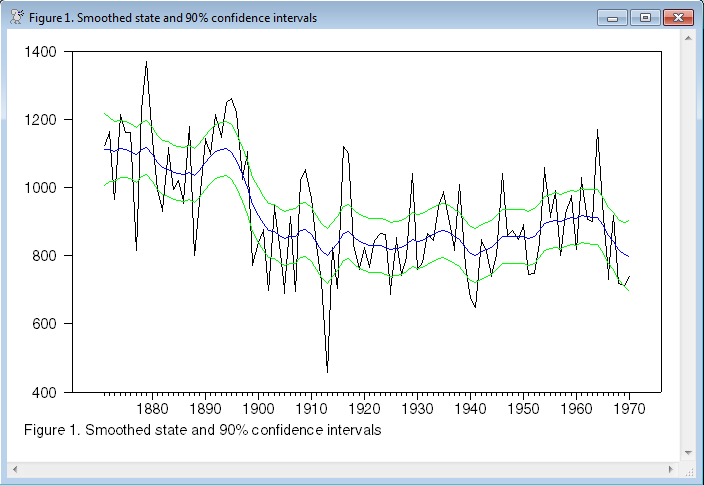Close the Figure 1 window
The height and width of the screenshot is (485, 704).
point(677,17)
